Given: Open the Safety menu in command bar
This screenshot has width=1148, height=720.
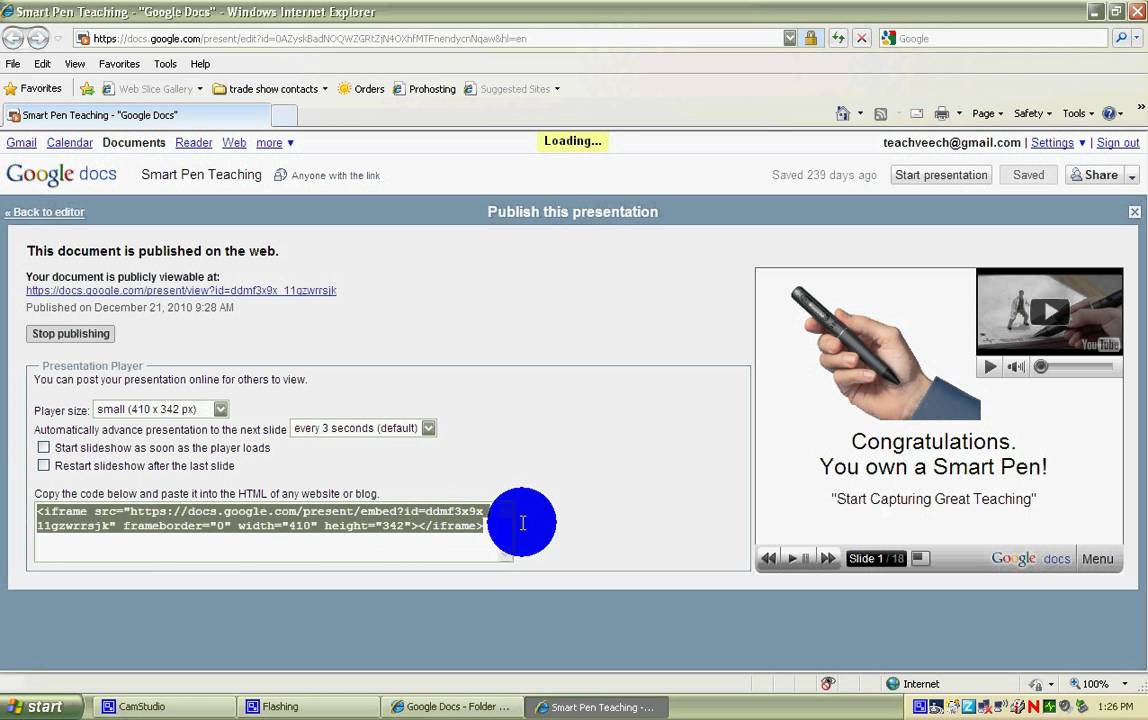Looking at the screenshot, I should (1032, 114).
